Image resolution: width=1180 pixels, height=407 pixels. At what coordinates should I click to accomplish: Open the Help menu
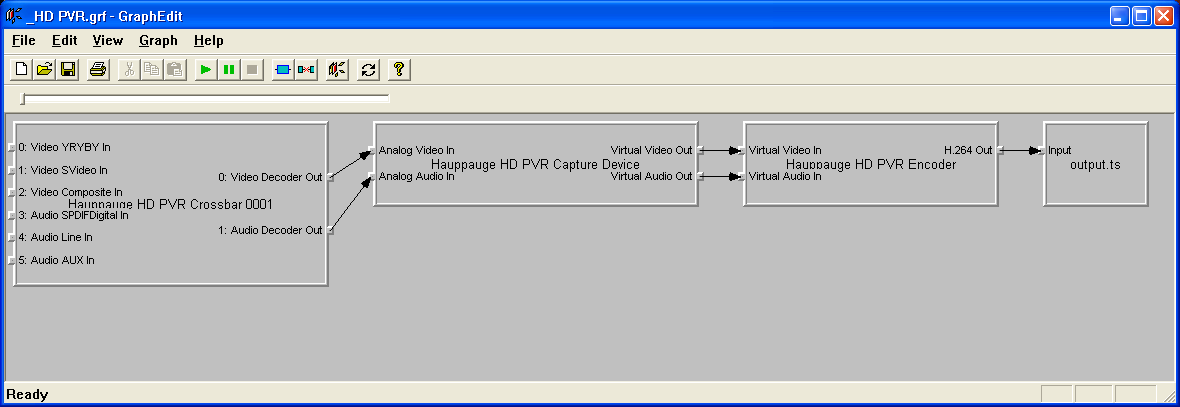tap(208, 41)
